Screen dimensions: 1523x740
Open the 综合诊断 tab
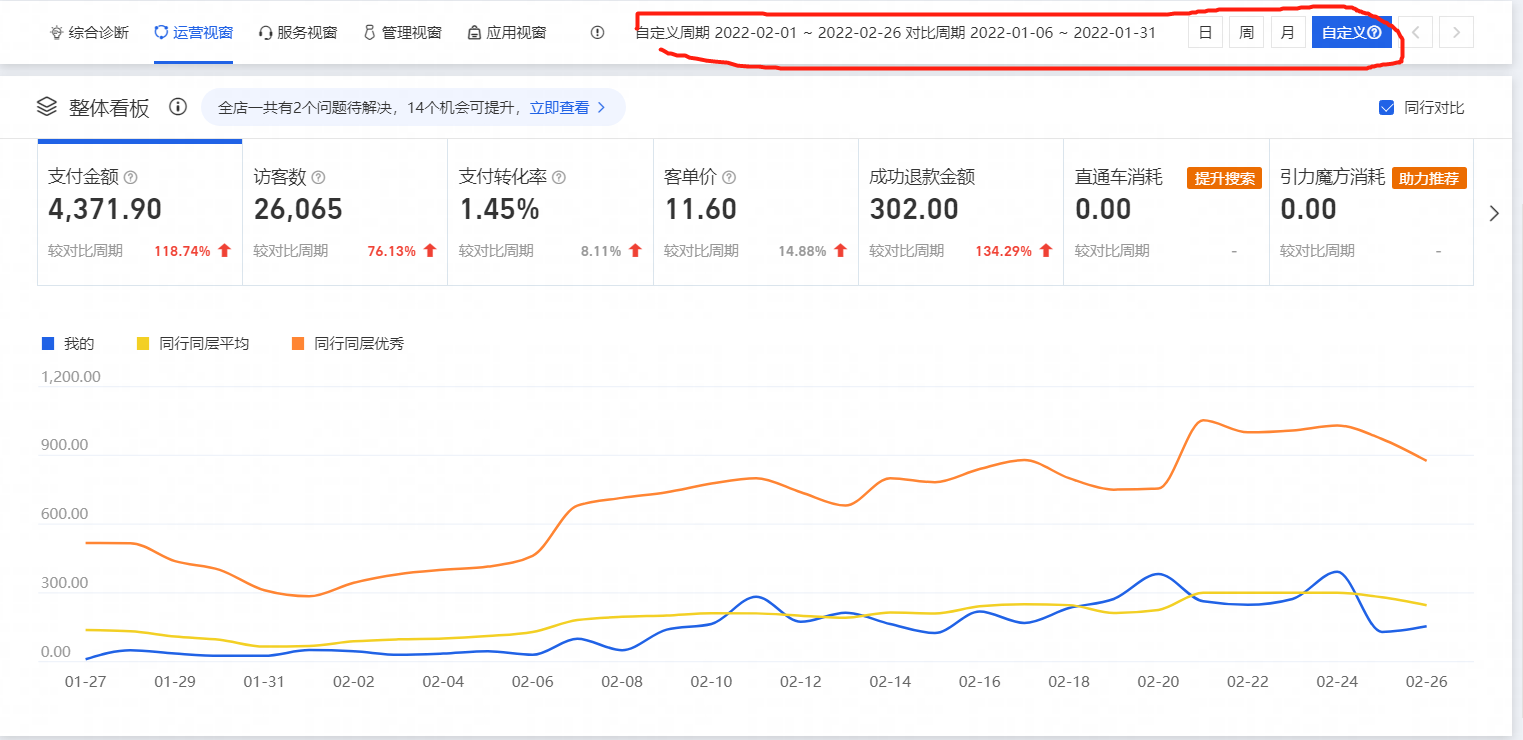(89, 32)
